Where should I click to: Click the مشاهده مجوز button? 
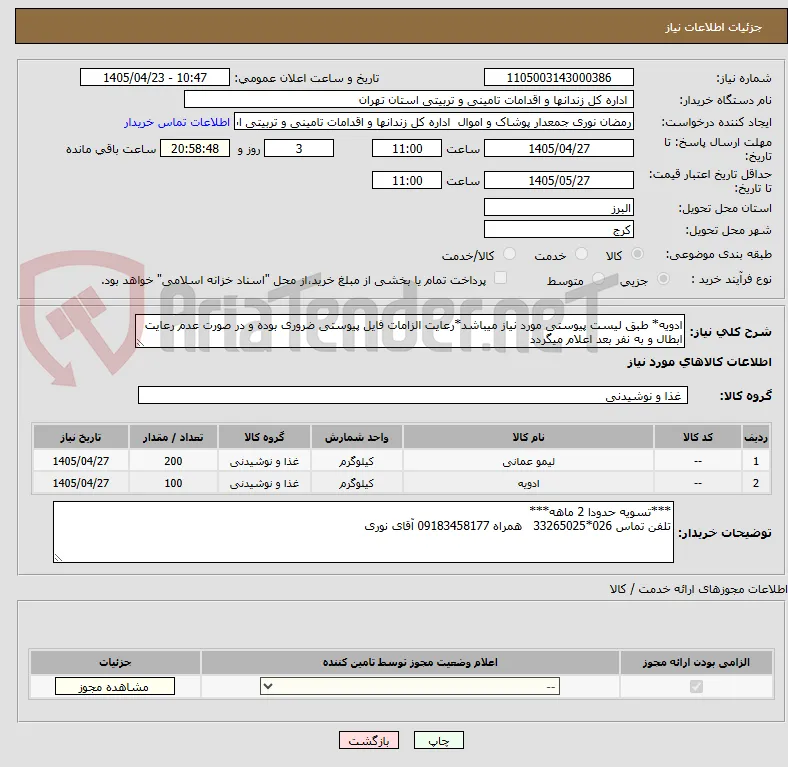115,687
